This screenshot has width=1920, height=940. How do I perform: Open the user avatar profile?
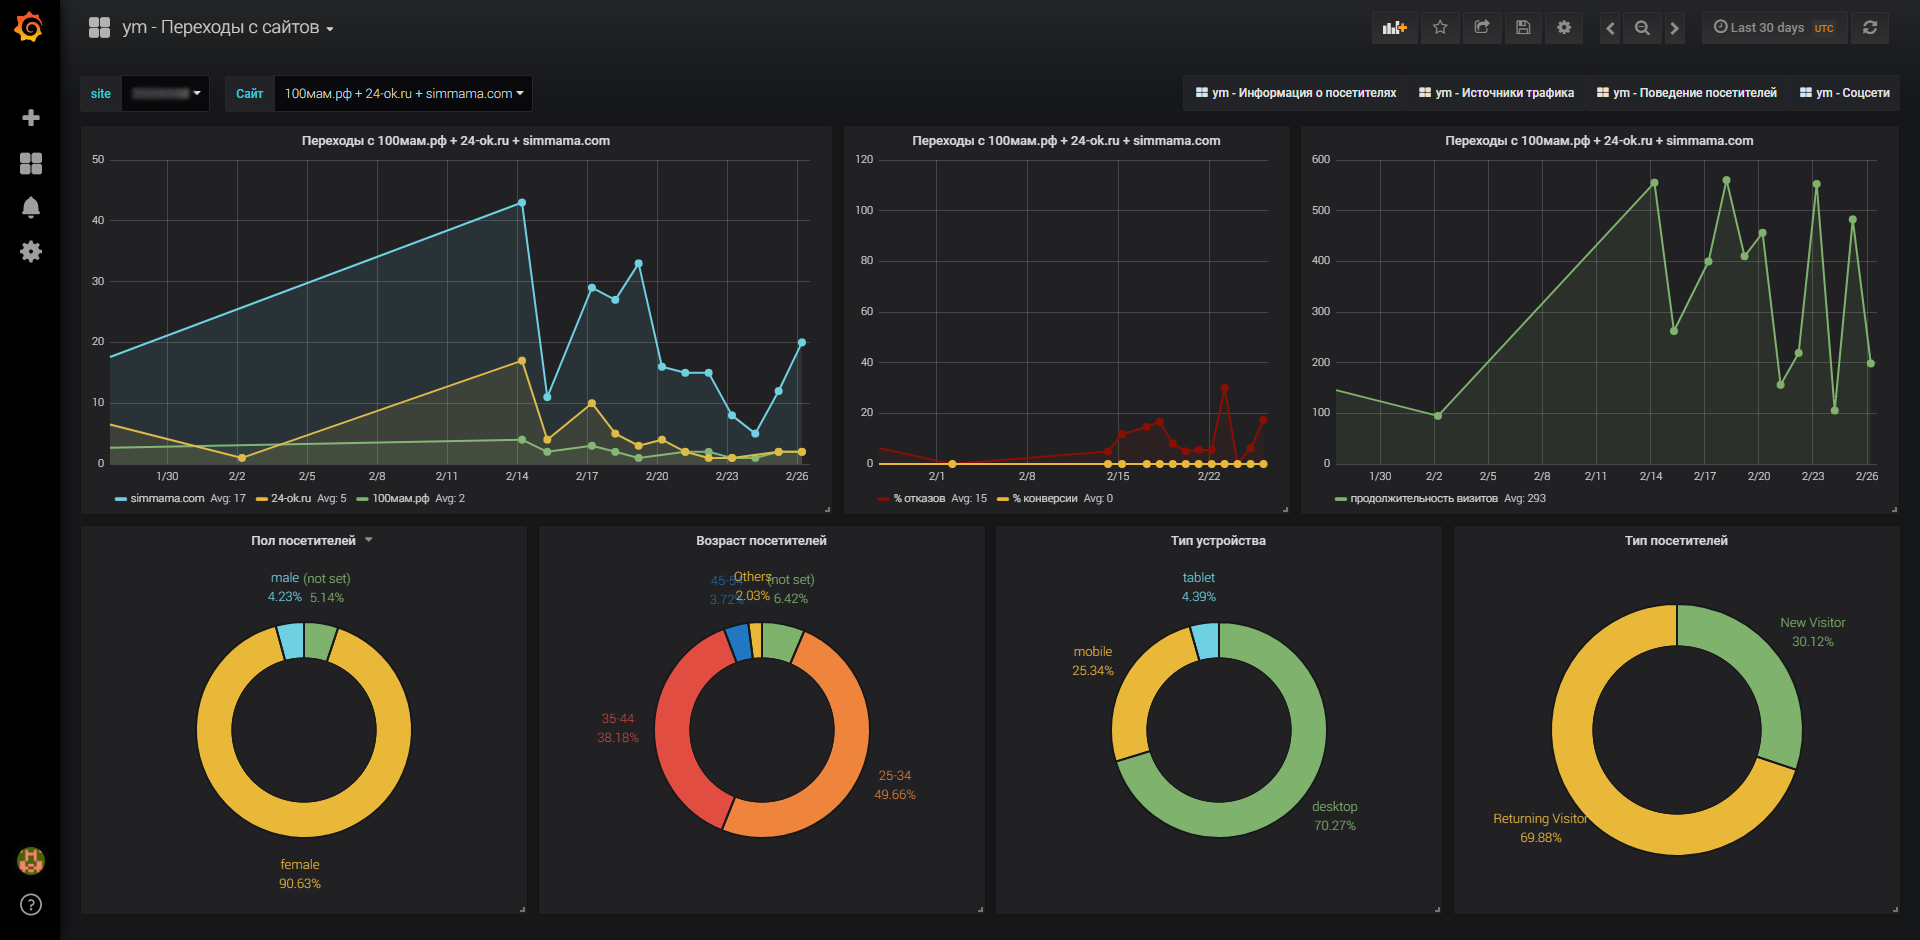31,860
